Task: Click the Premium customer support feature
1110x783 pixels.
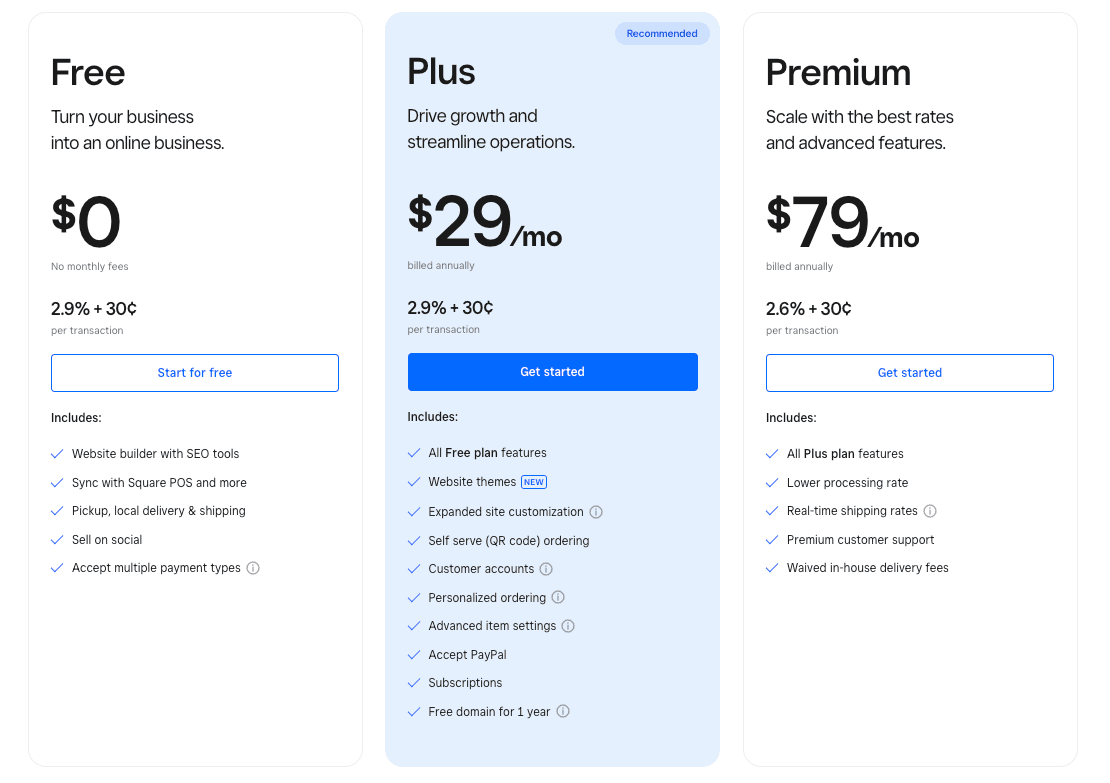Action: (x=860, y=540)
